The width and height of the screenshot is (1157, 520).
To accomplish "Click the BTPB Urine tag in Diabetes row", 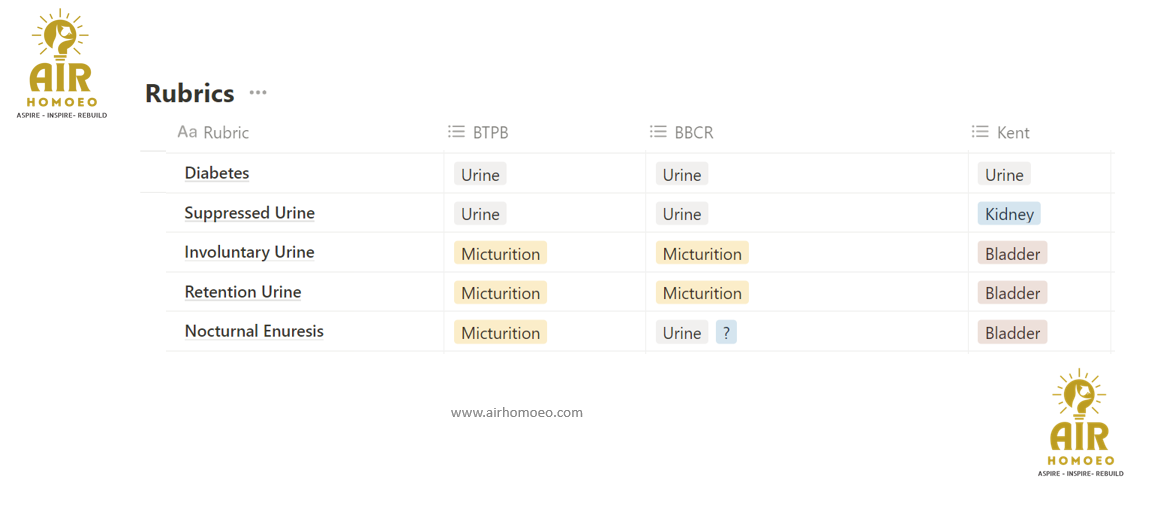I will point(480,175).
